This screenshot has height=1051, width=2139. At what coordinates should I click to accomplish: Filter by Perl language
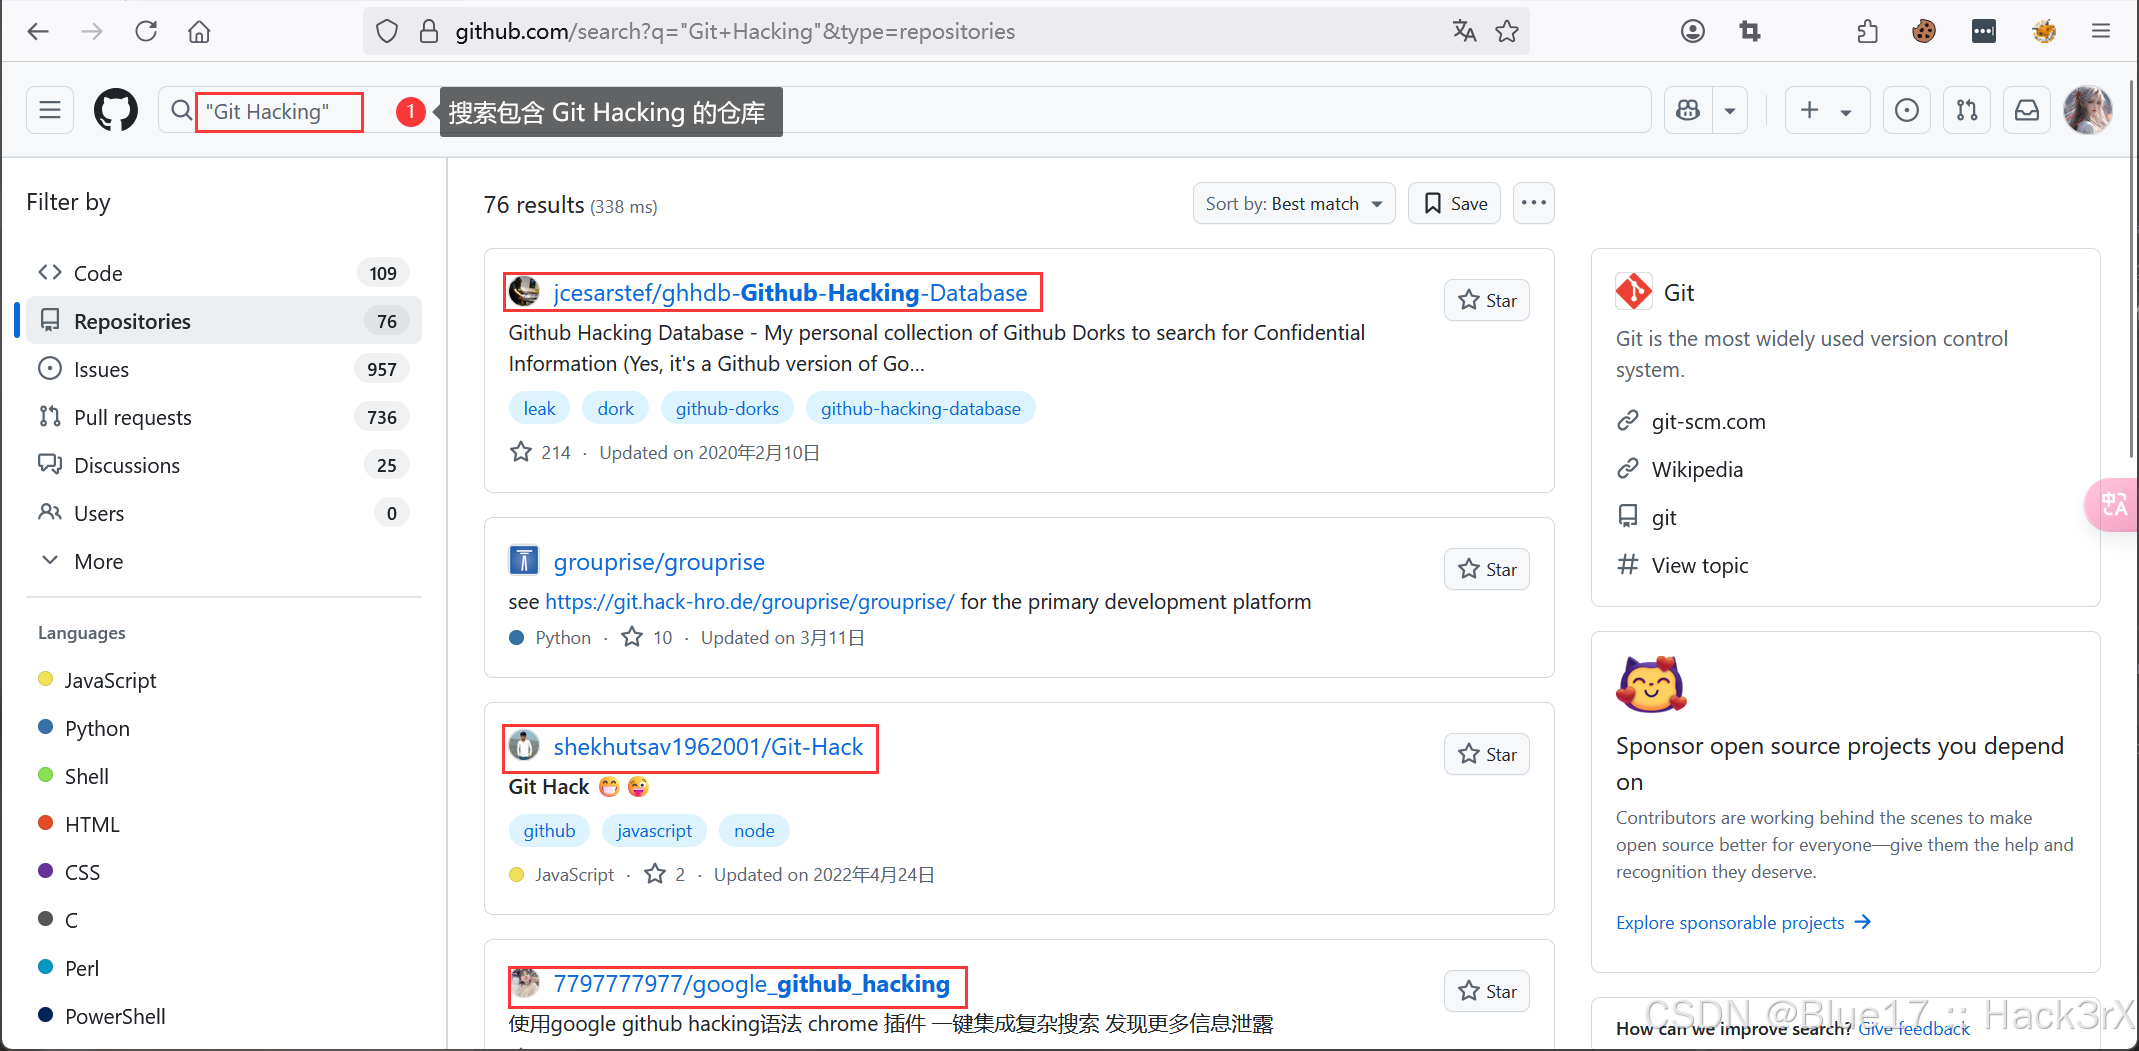pyautogui.click(x=68, y=968)
